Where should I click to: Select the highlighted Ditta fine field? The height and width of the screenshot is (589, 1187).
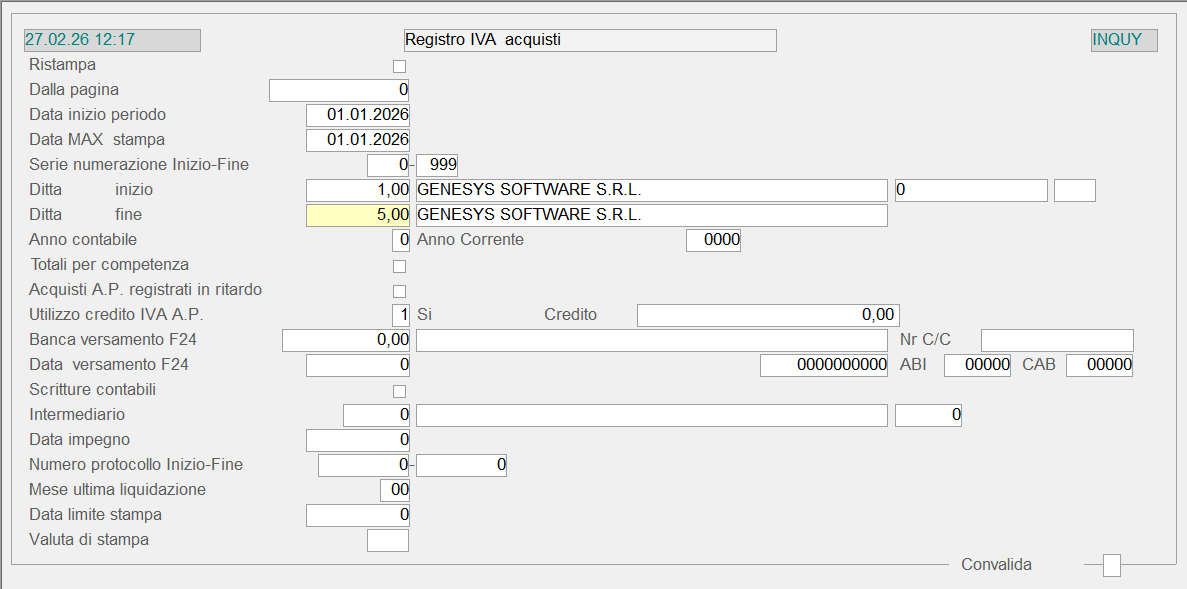(x=358, y=215)
